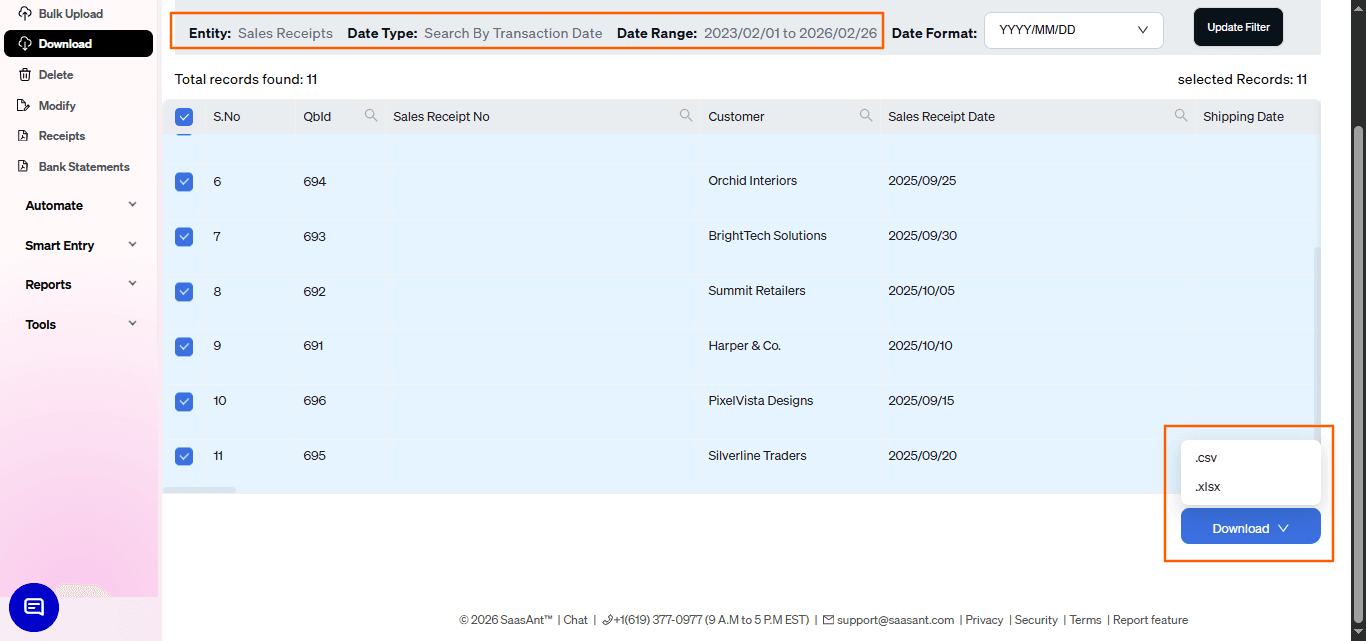Deselect the Silverline Traders row checkbox
The width and height of the screenshot is (1366, 641).
click(x=184, y=456)
